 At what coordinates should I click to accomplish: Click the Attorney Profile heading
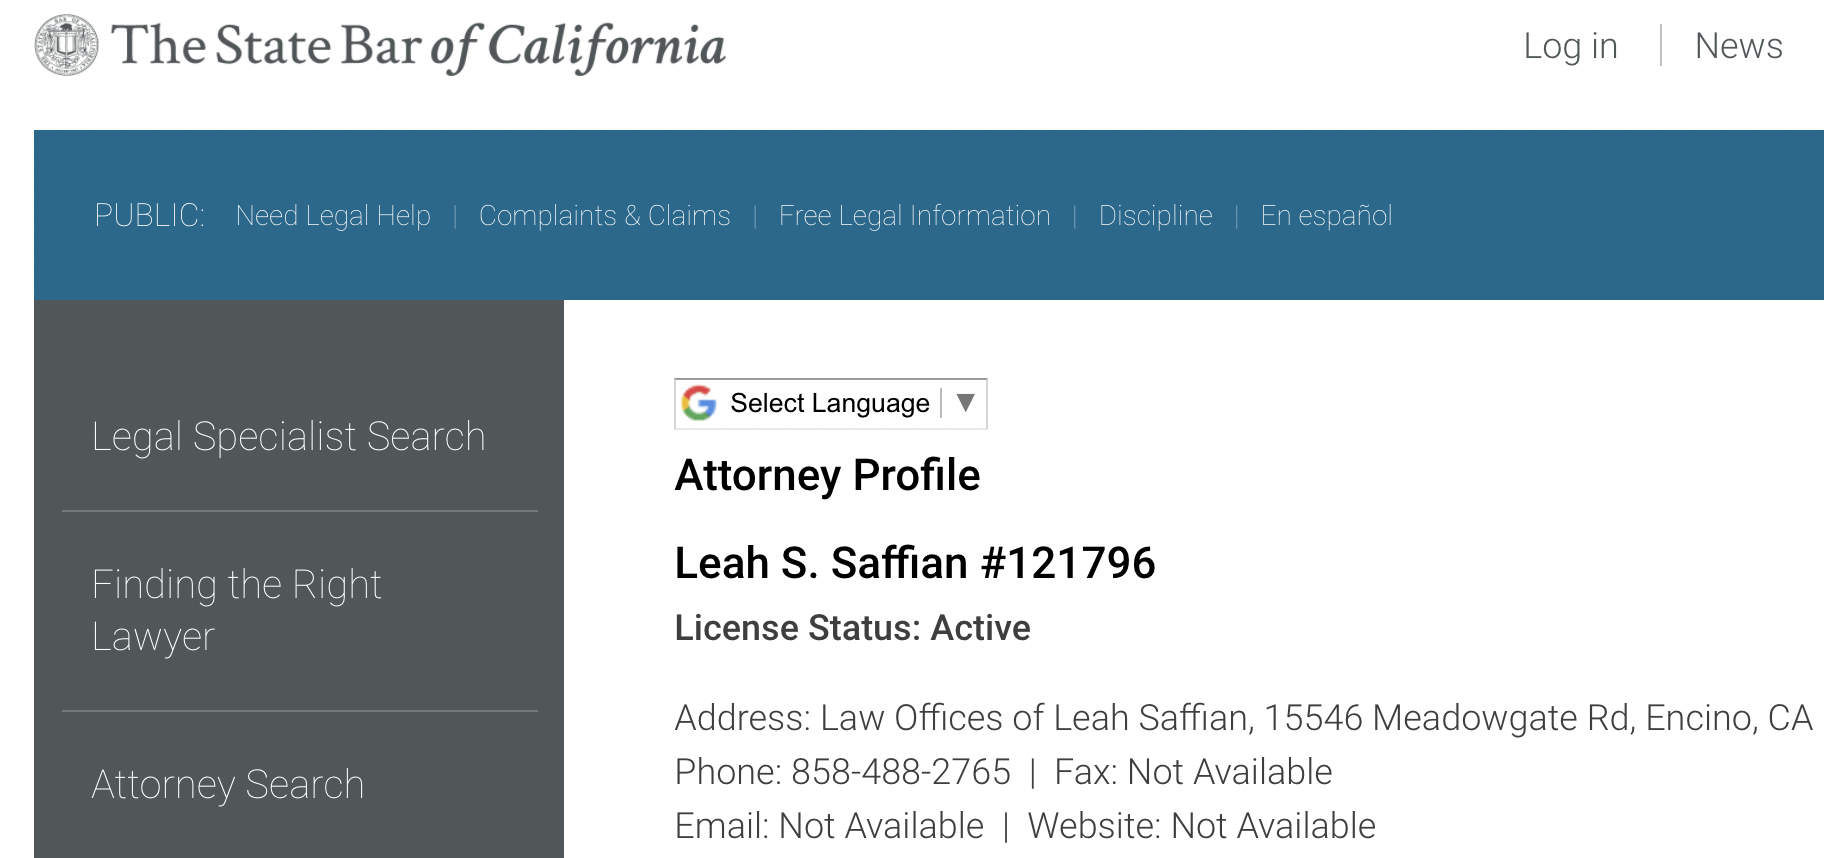tap(827, 475)
